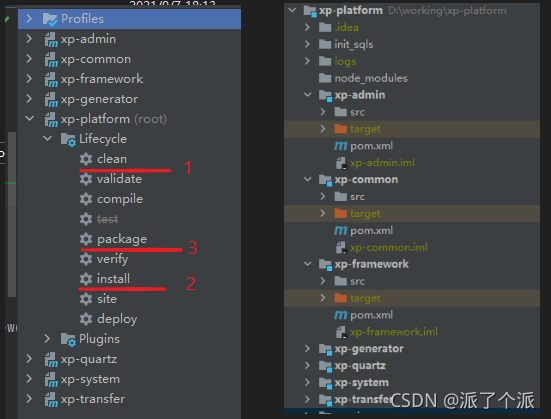551x419 pixels.
Task: Collapse the xp-framework project folder
Action: [307, 264]
